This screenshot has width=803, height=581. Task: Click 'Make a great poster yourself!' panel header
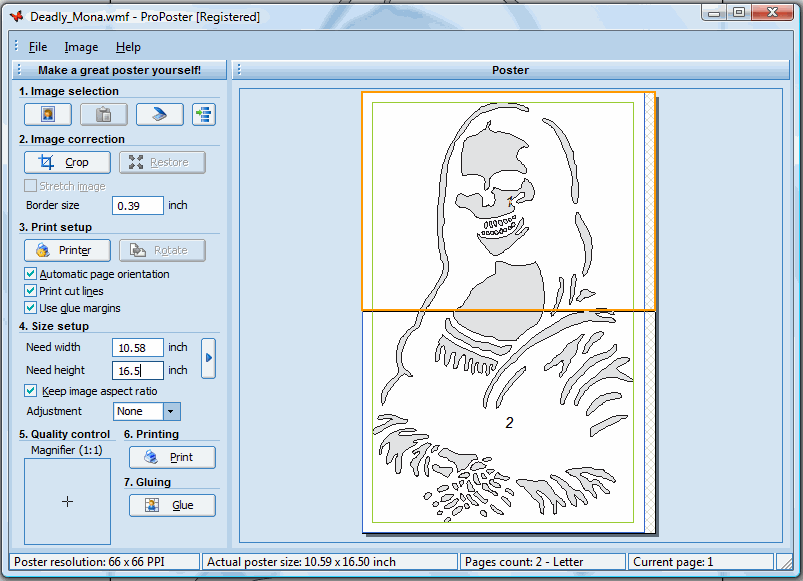(119, 70)
